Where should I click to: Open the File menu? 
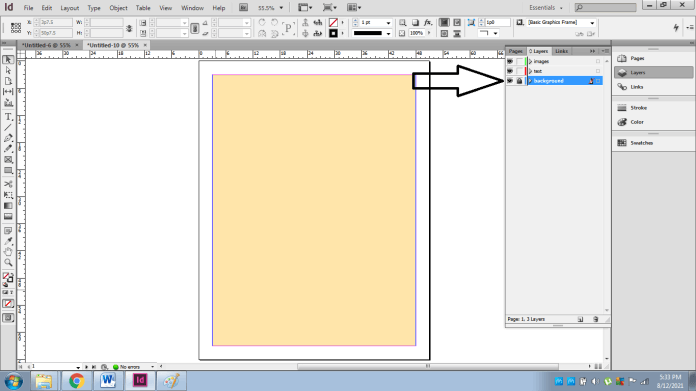tap(28, 8)
